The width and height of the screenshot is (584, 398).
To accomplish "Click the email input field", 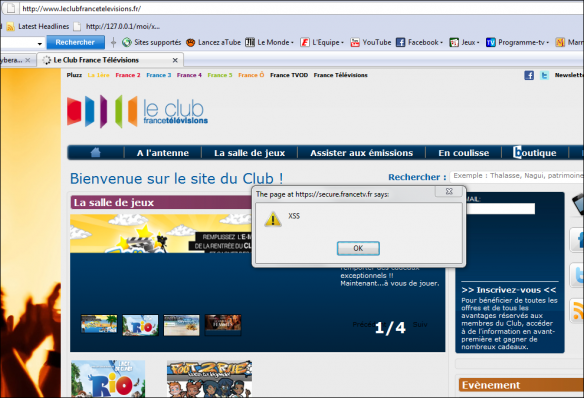I will coord(501,208).
